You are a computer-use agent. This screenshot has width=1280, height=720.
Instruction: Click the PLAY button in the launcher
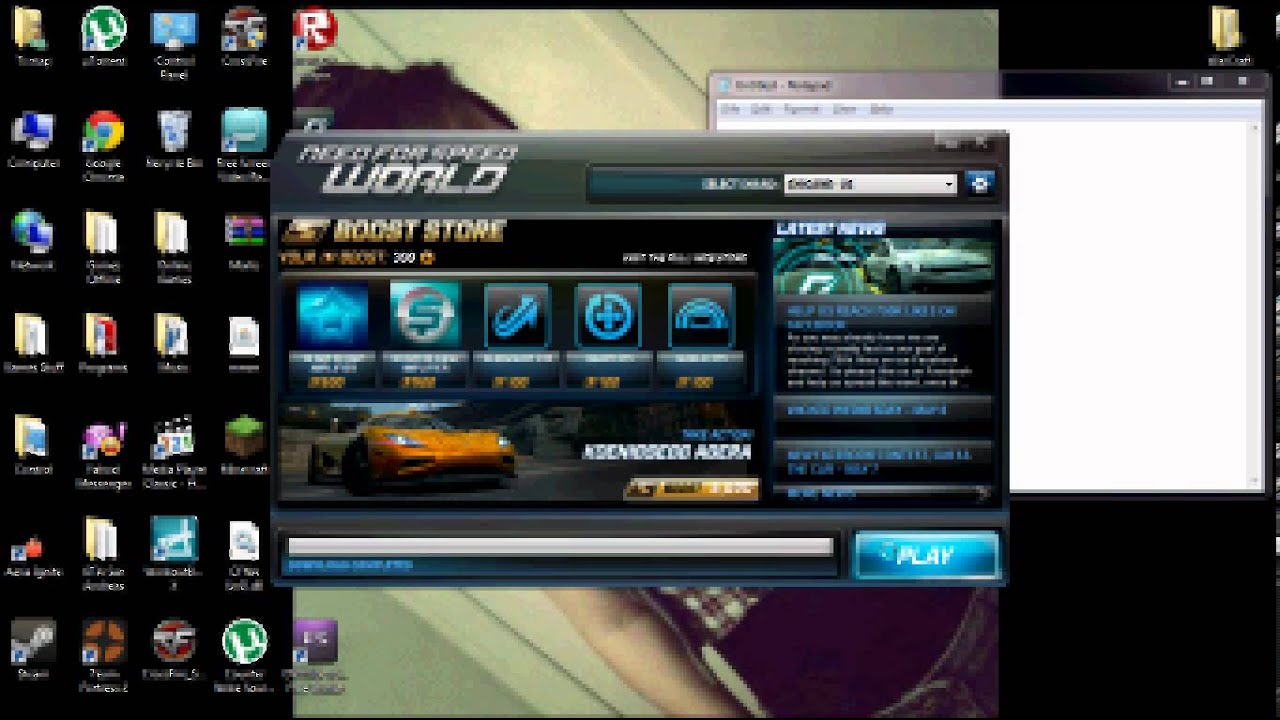(926, 555)
